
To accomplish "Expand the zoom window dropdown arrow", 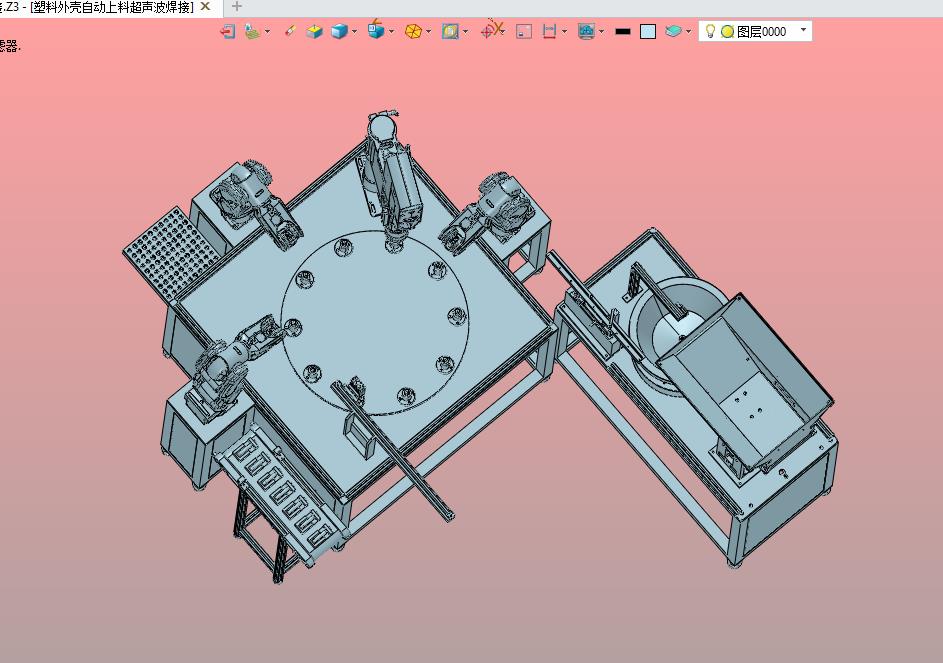I will pyautogui.click(x=465, y=32).
